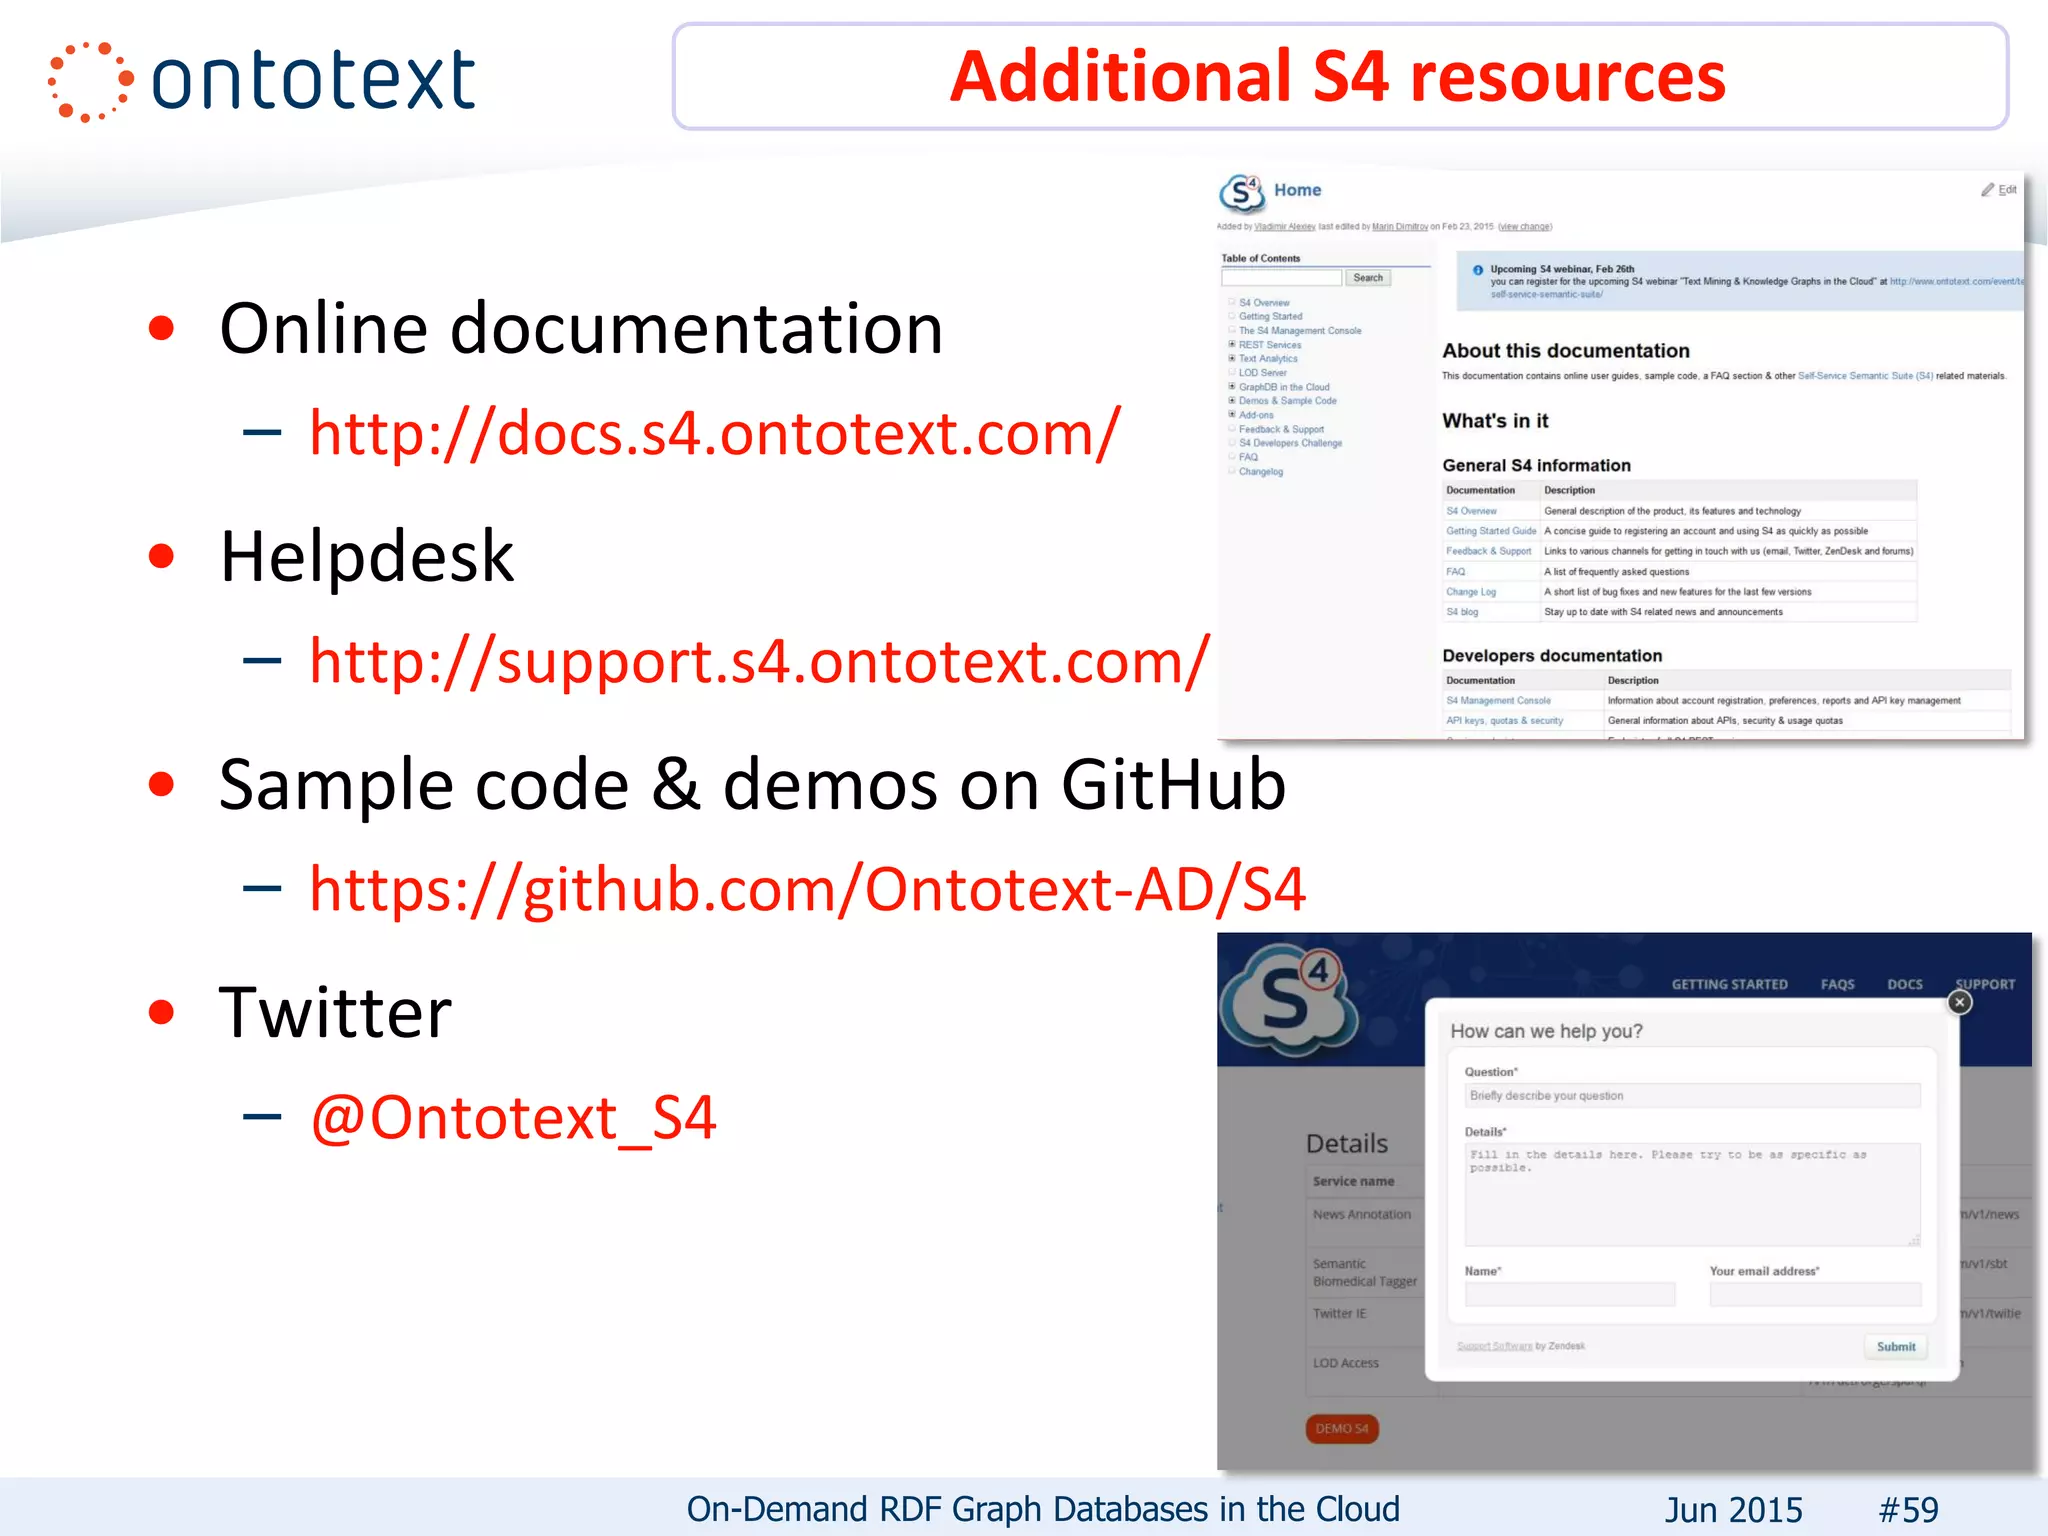Click S4 blog table link
The width and height of the screenshot is (2048, 1536).
coord(1462,612)
